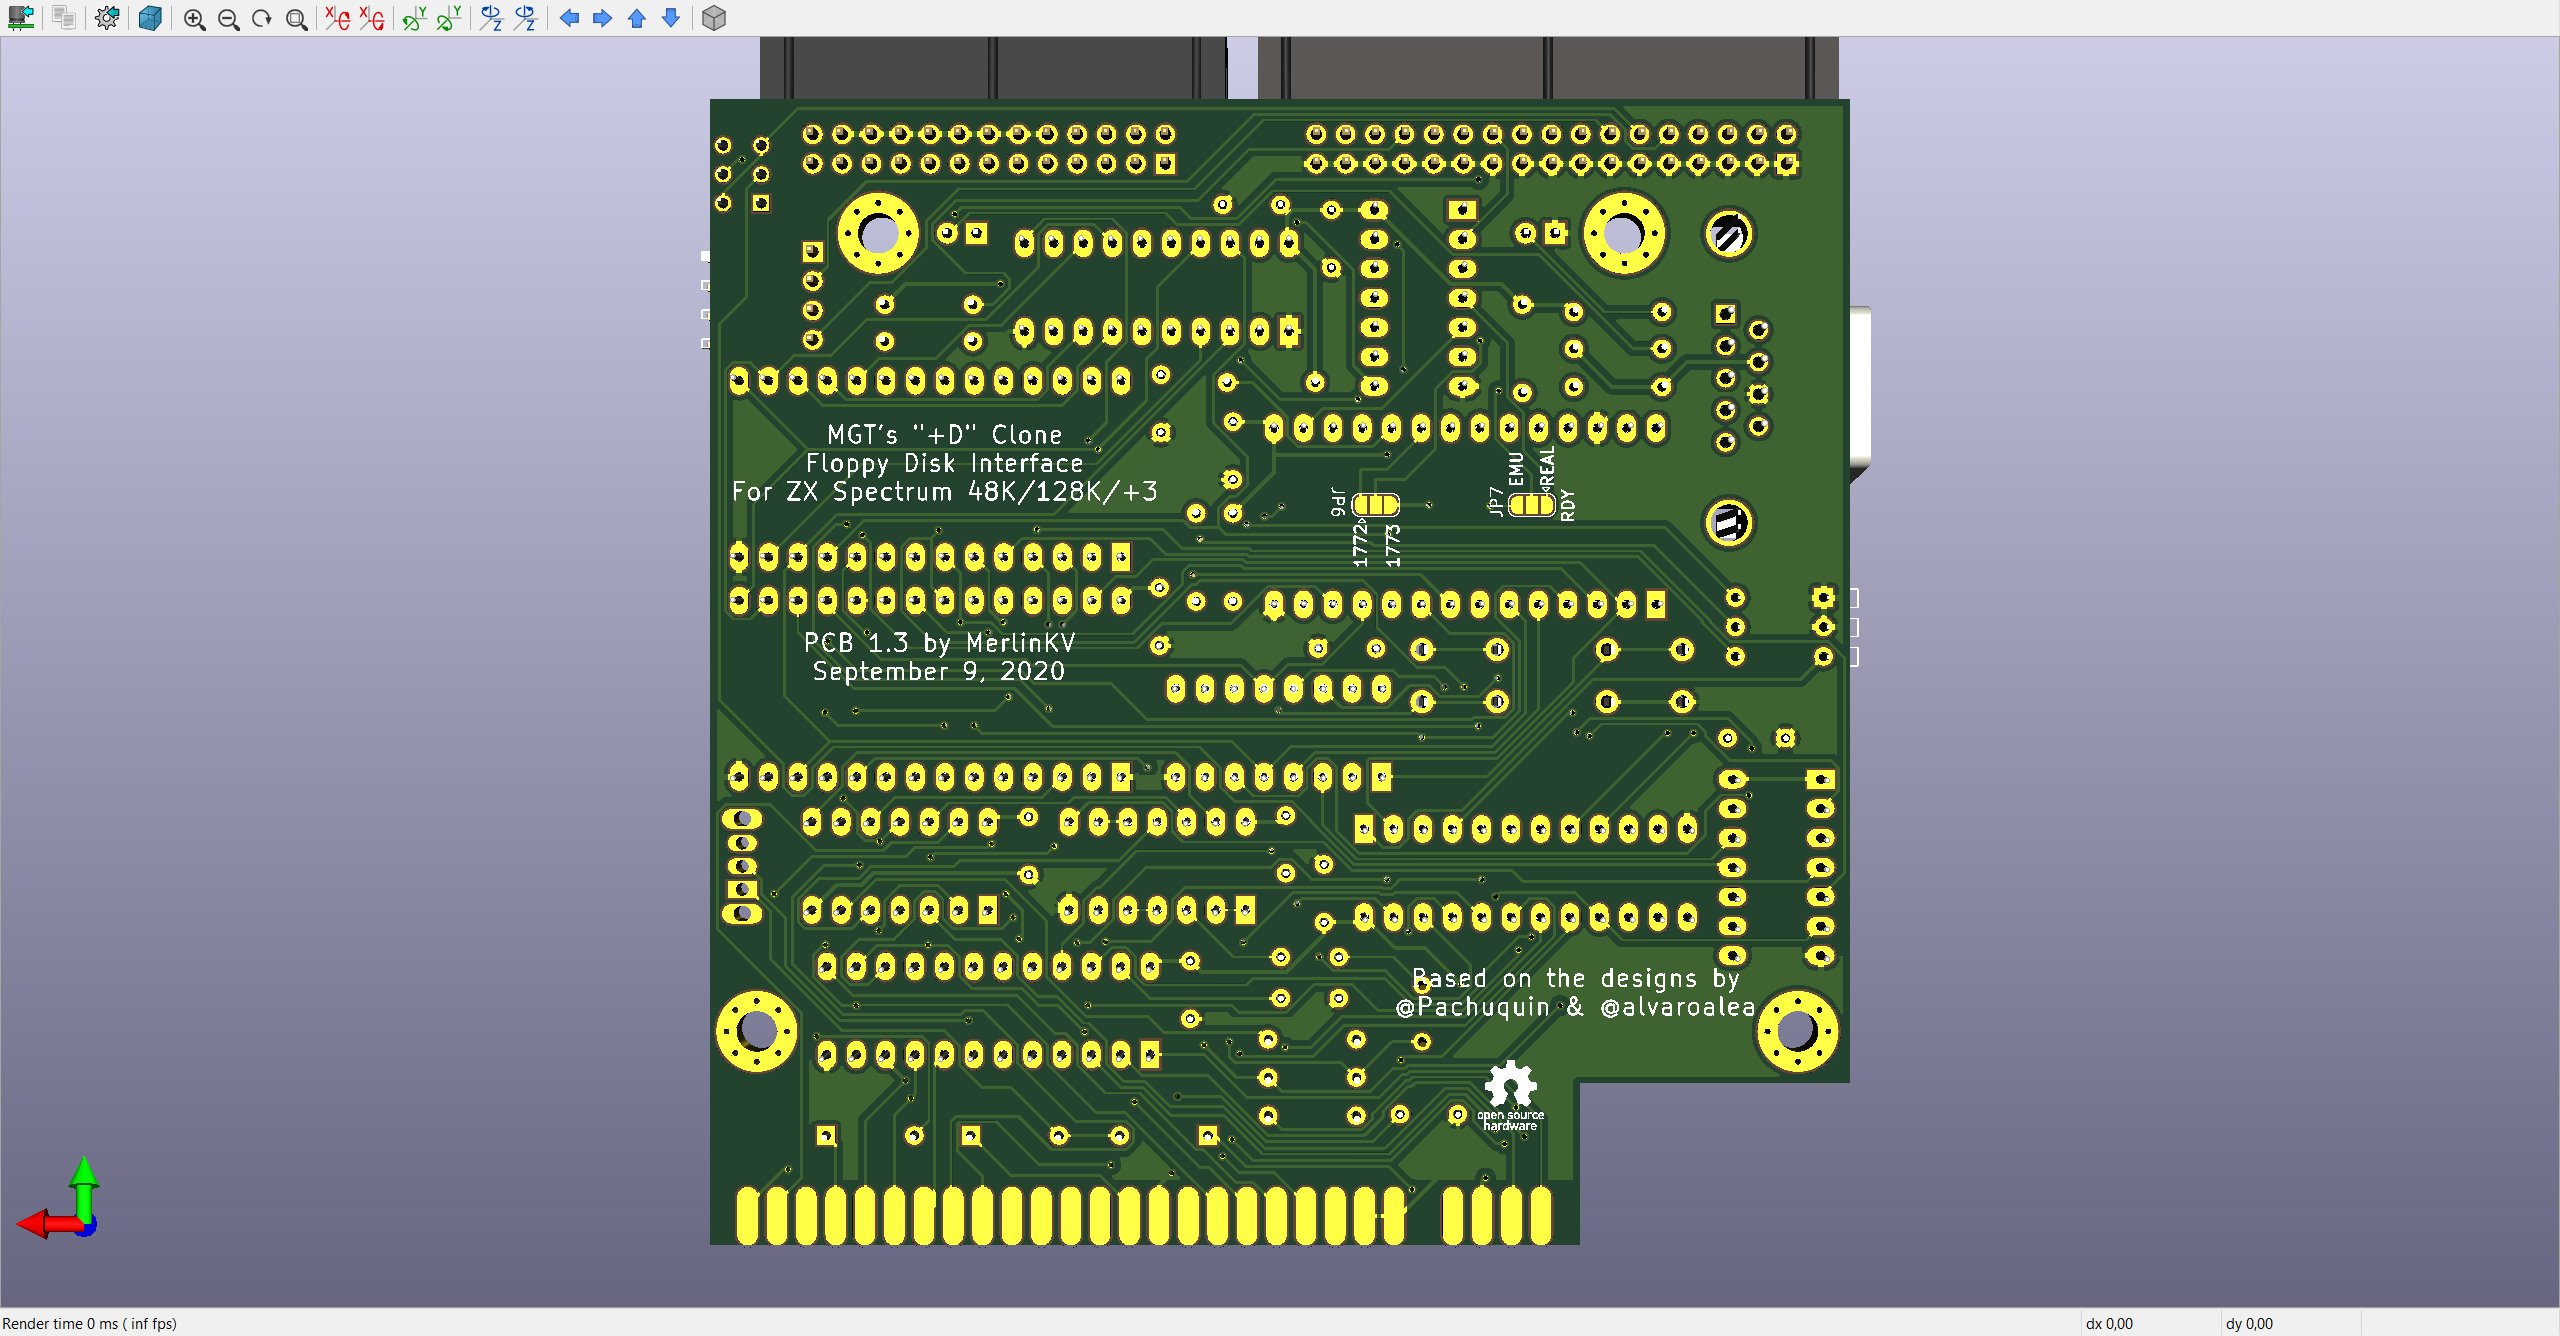Move the board down with the down arrow
Screen dimensions: 2560x1336
[671, 18]
